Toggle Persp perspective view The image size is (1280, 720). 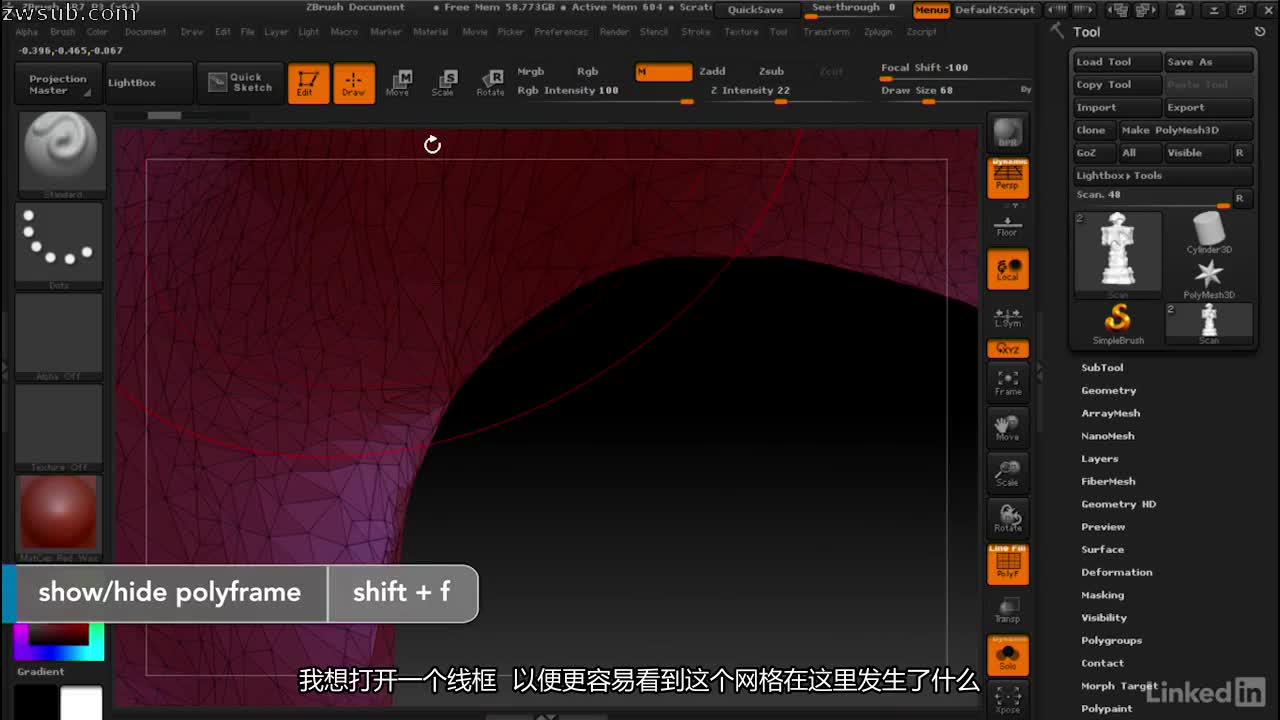pyautogui.click(x=1007, y=177)
